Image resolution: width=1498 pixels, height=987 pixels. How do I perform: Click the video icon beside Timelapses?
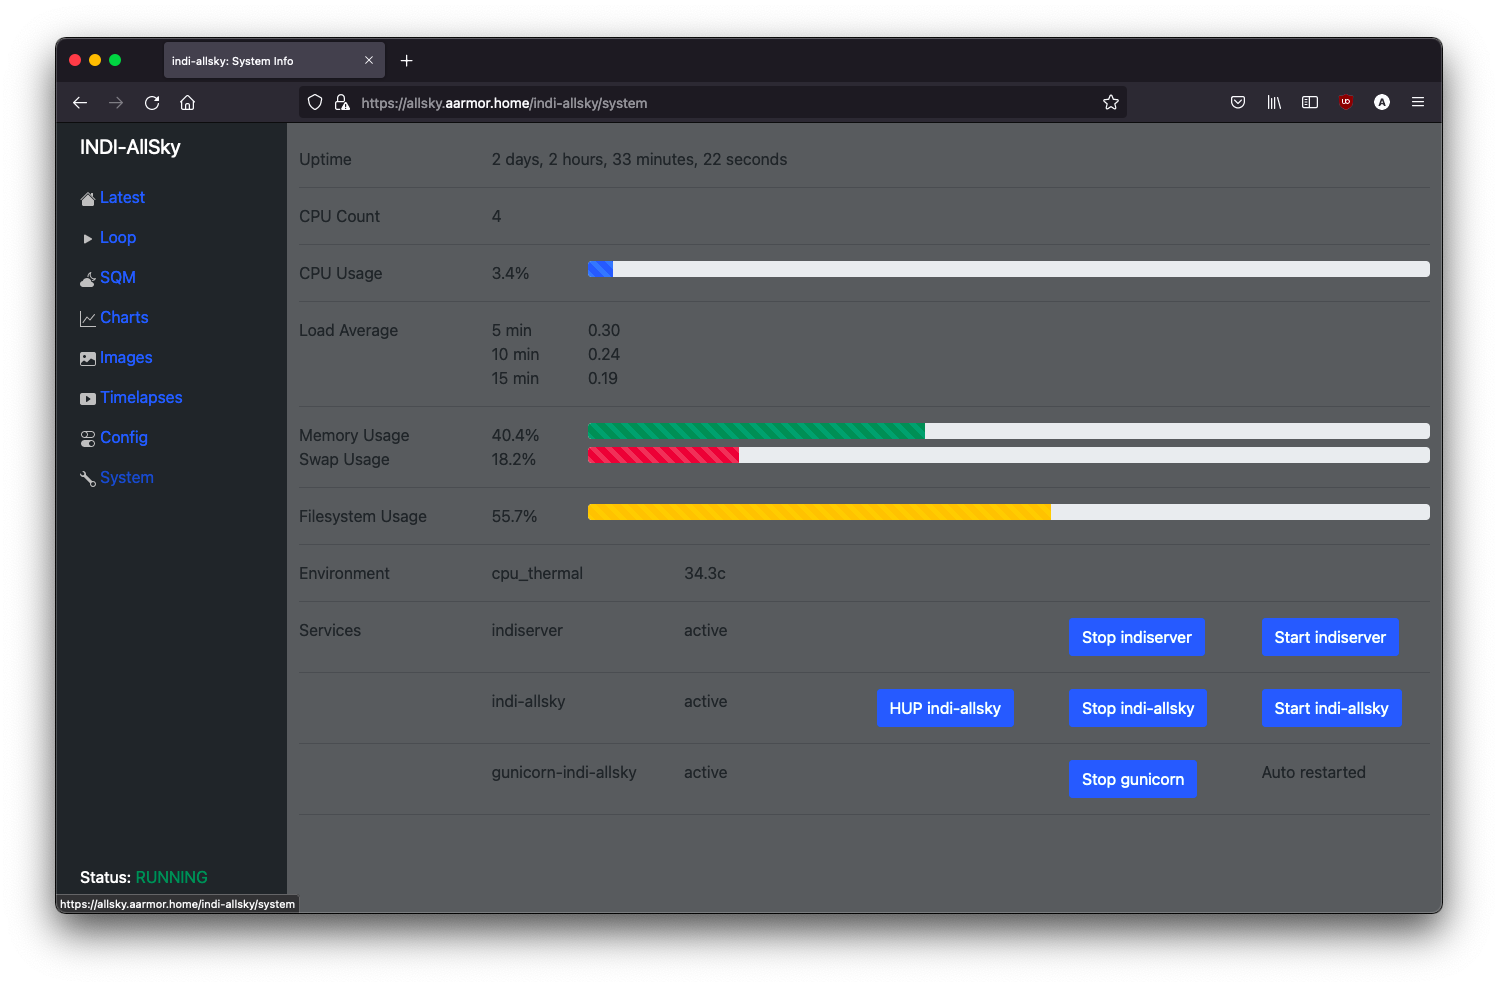tap(88, 399)
